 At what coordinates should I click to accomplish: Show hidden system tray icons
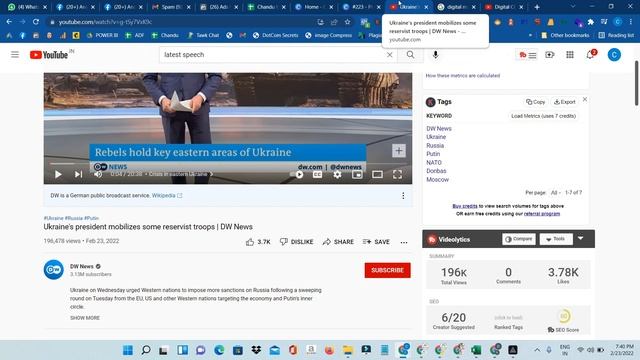point(537,350)
